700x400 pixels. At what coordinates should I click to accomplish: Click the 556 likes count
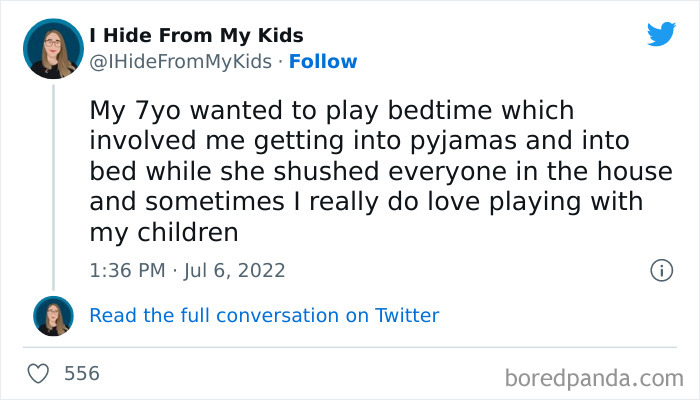(81, 374)
